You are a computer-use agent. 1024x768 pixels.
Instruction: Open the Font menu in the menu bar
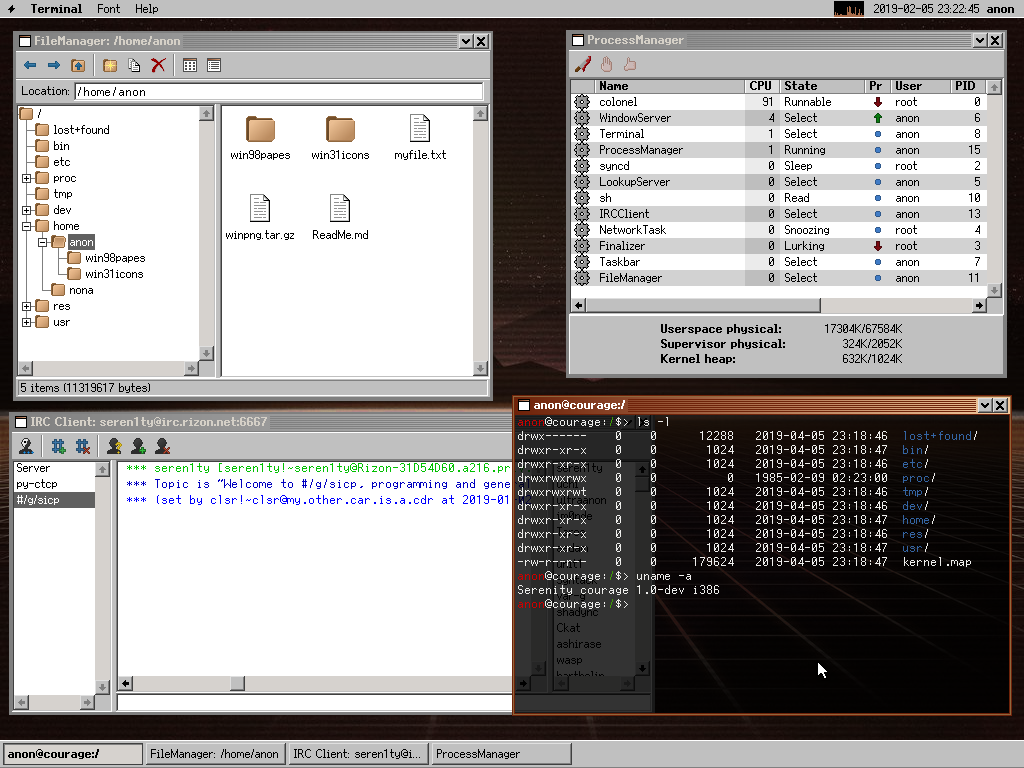tap(109, 9)
